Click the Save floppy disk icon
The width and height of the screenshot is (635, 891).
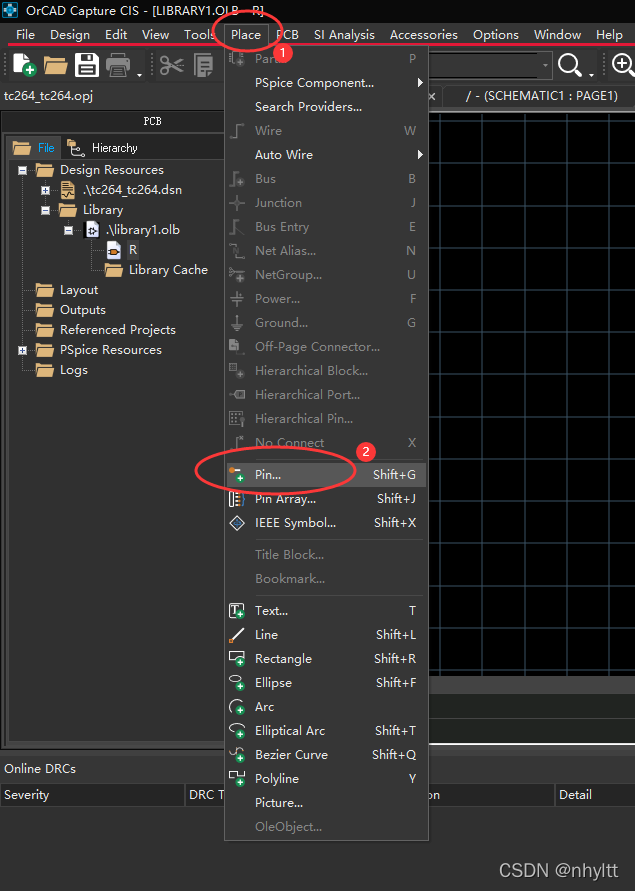(x=86, y=66)
